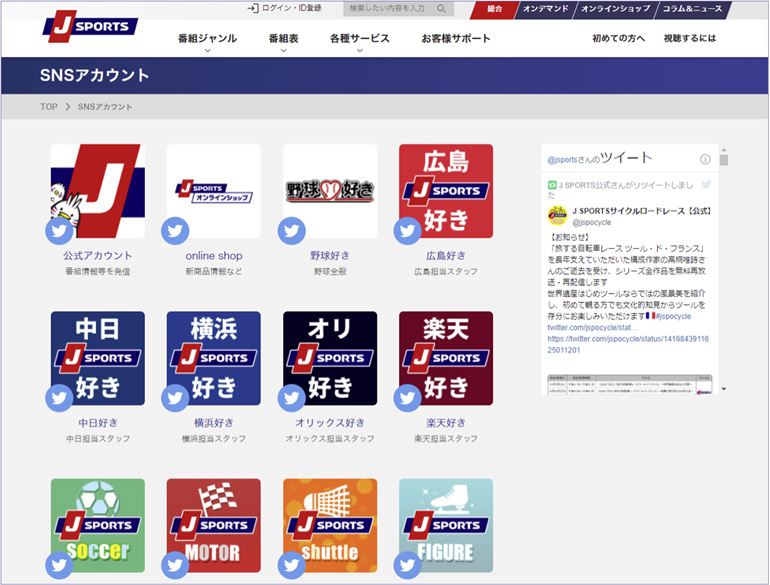Click the Twitter bird icon in tweet card
770x585 pixels.
(x=706, y=184)
